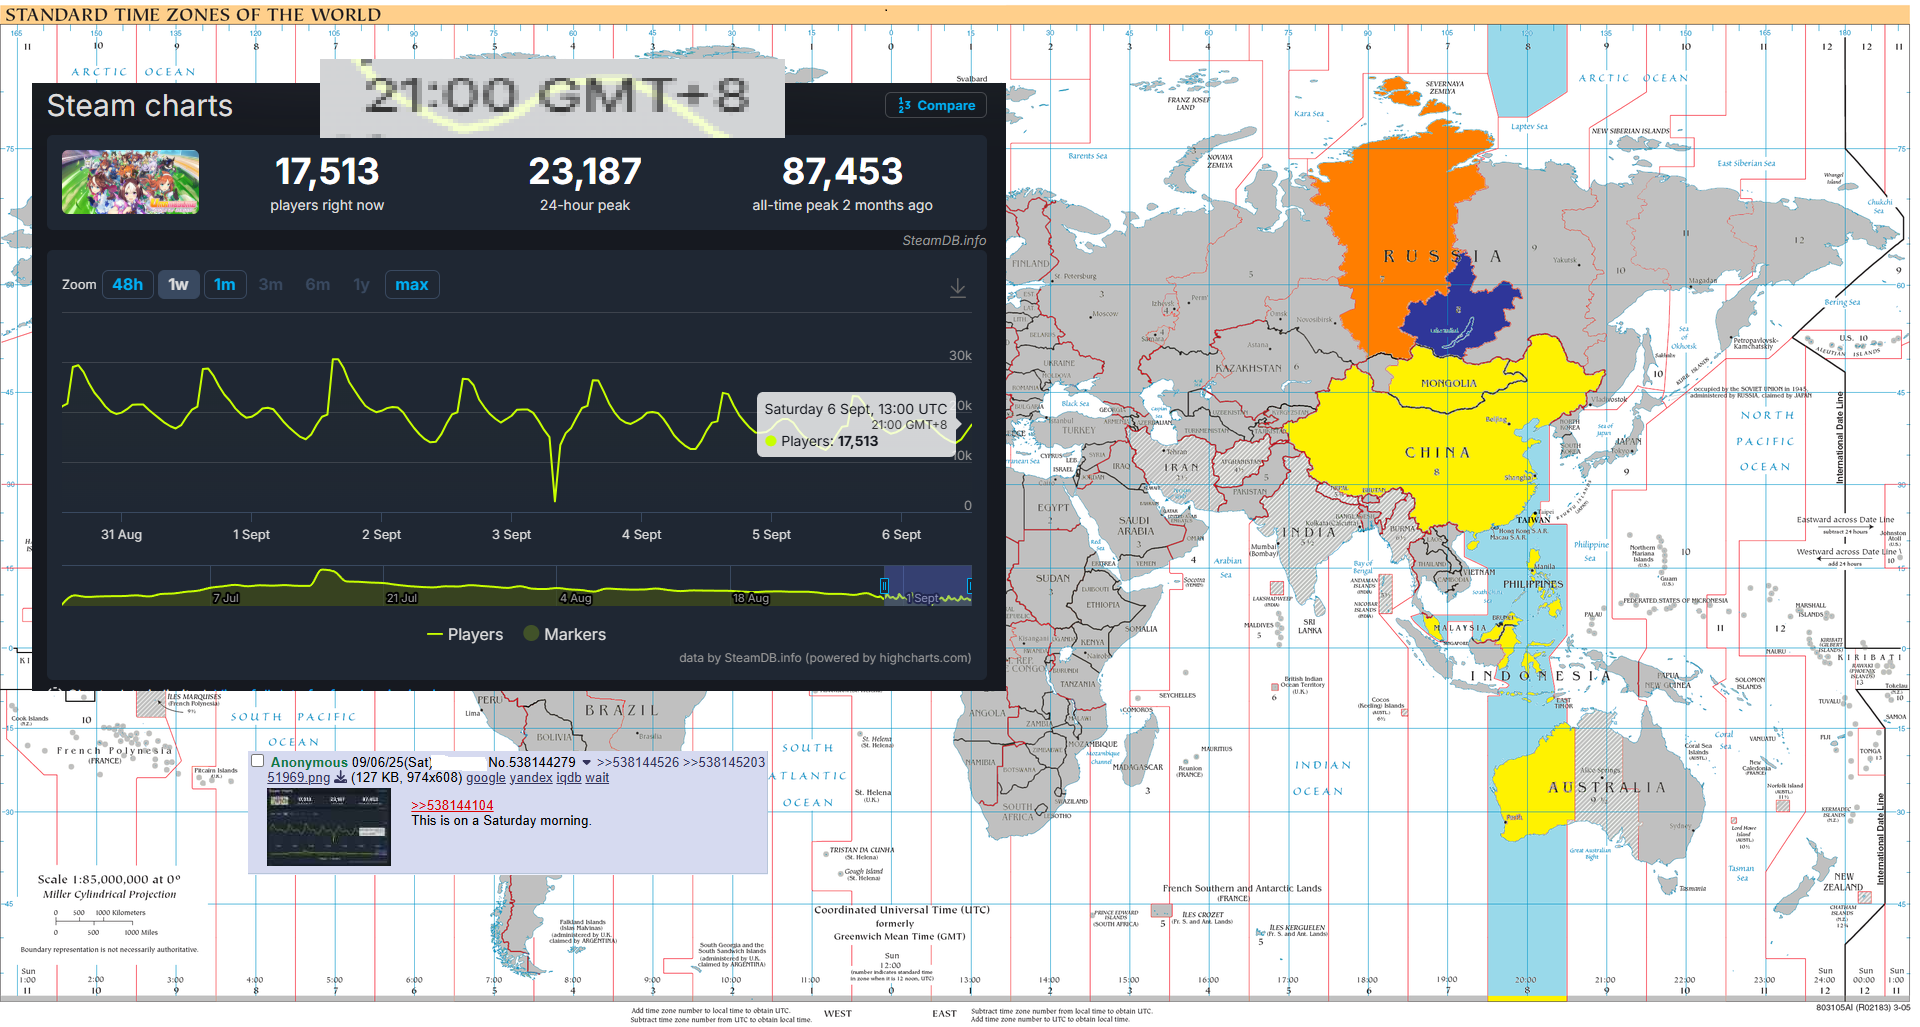This screenshot has height=1027, width=1920.
Task: Click the '21 Jul' navigator label
Action: (402, 598)
